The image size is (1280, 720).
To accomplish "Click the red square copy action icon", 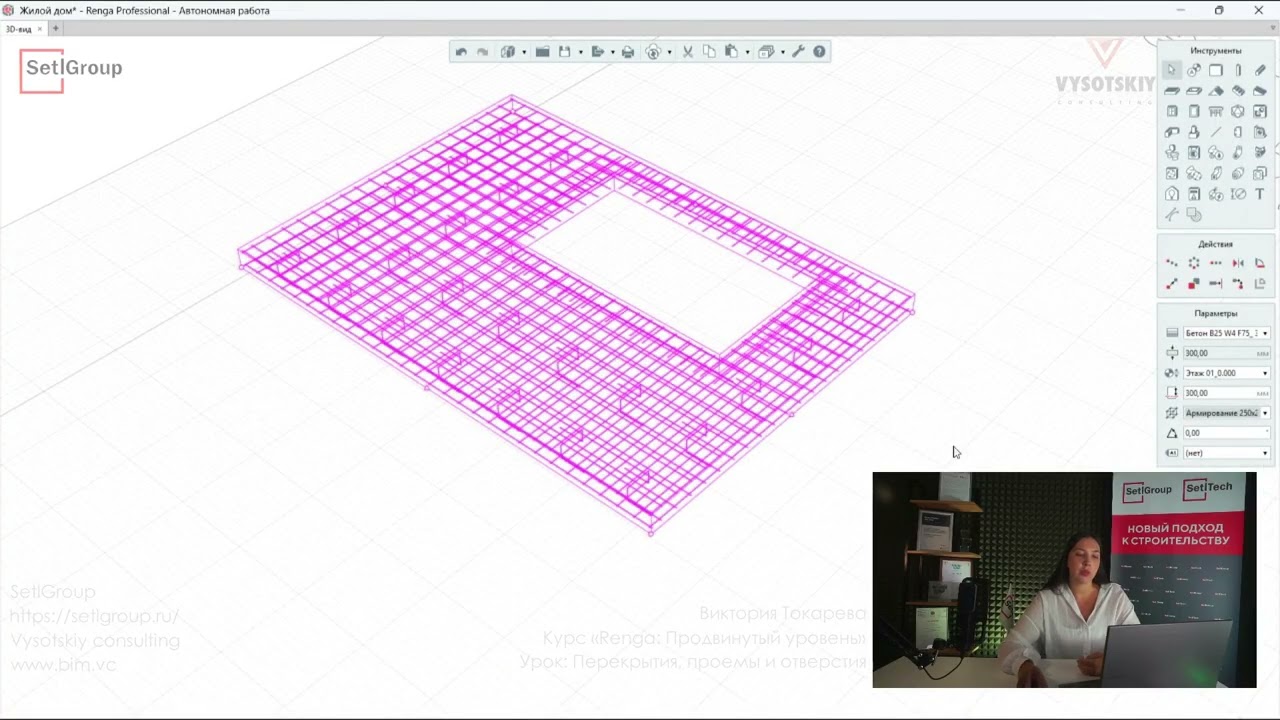I will pyautogui.click(x=1194, y=284).
